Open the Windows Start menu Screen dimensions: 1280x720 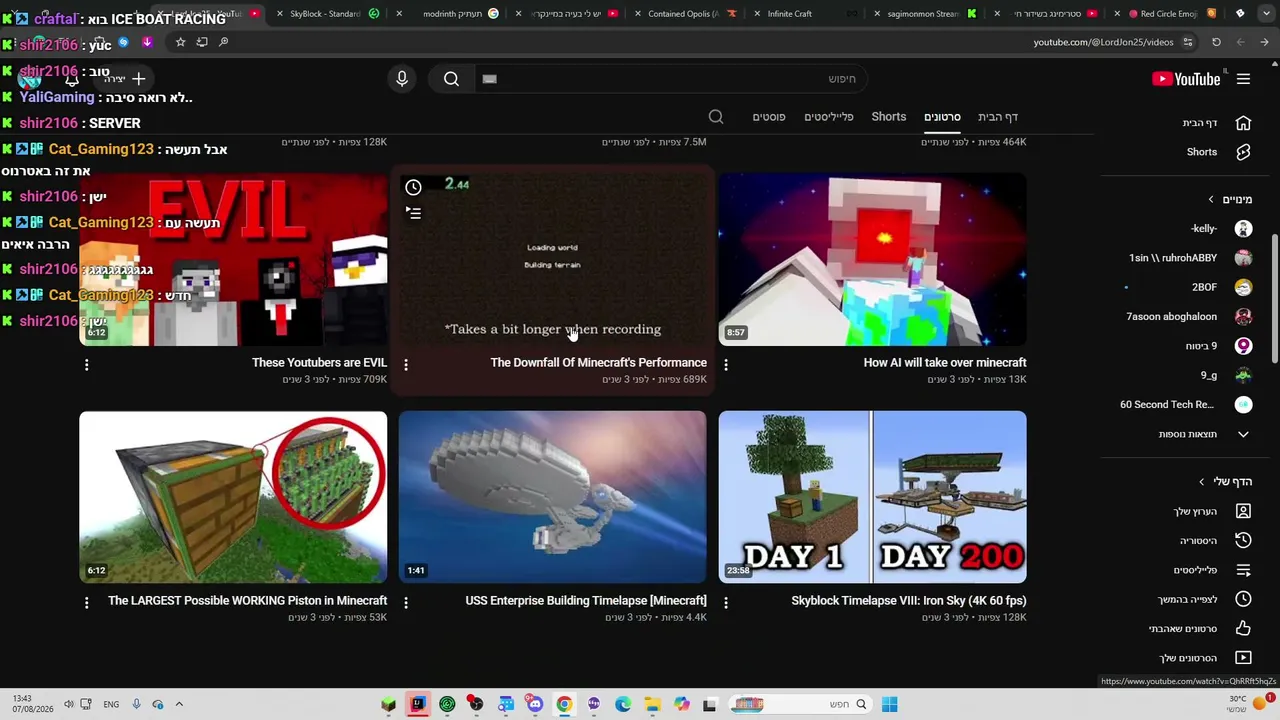[x=889, y=705]
